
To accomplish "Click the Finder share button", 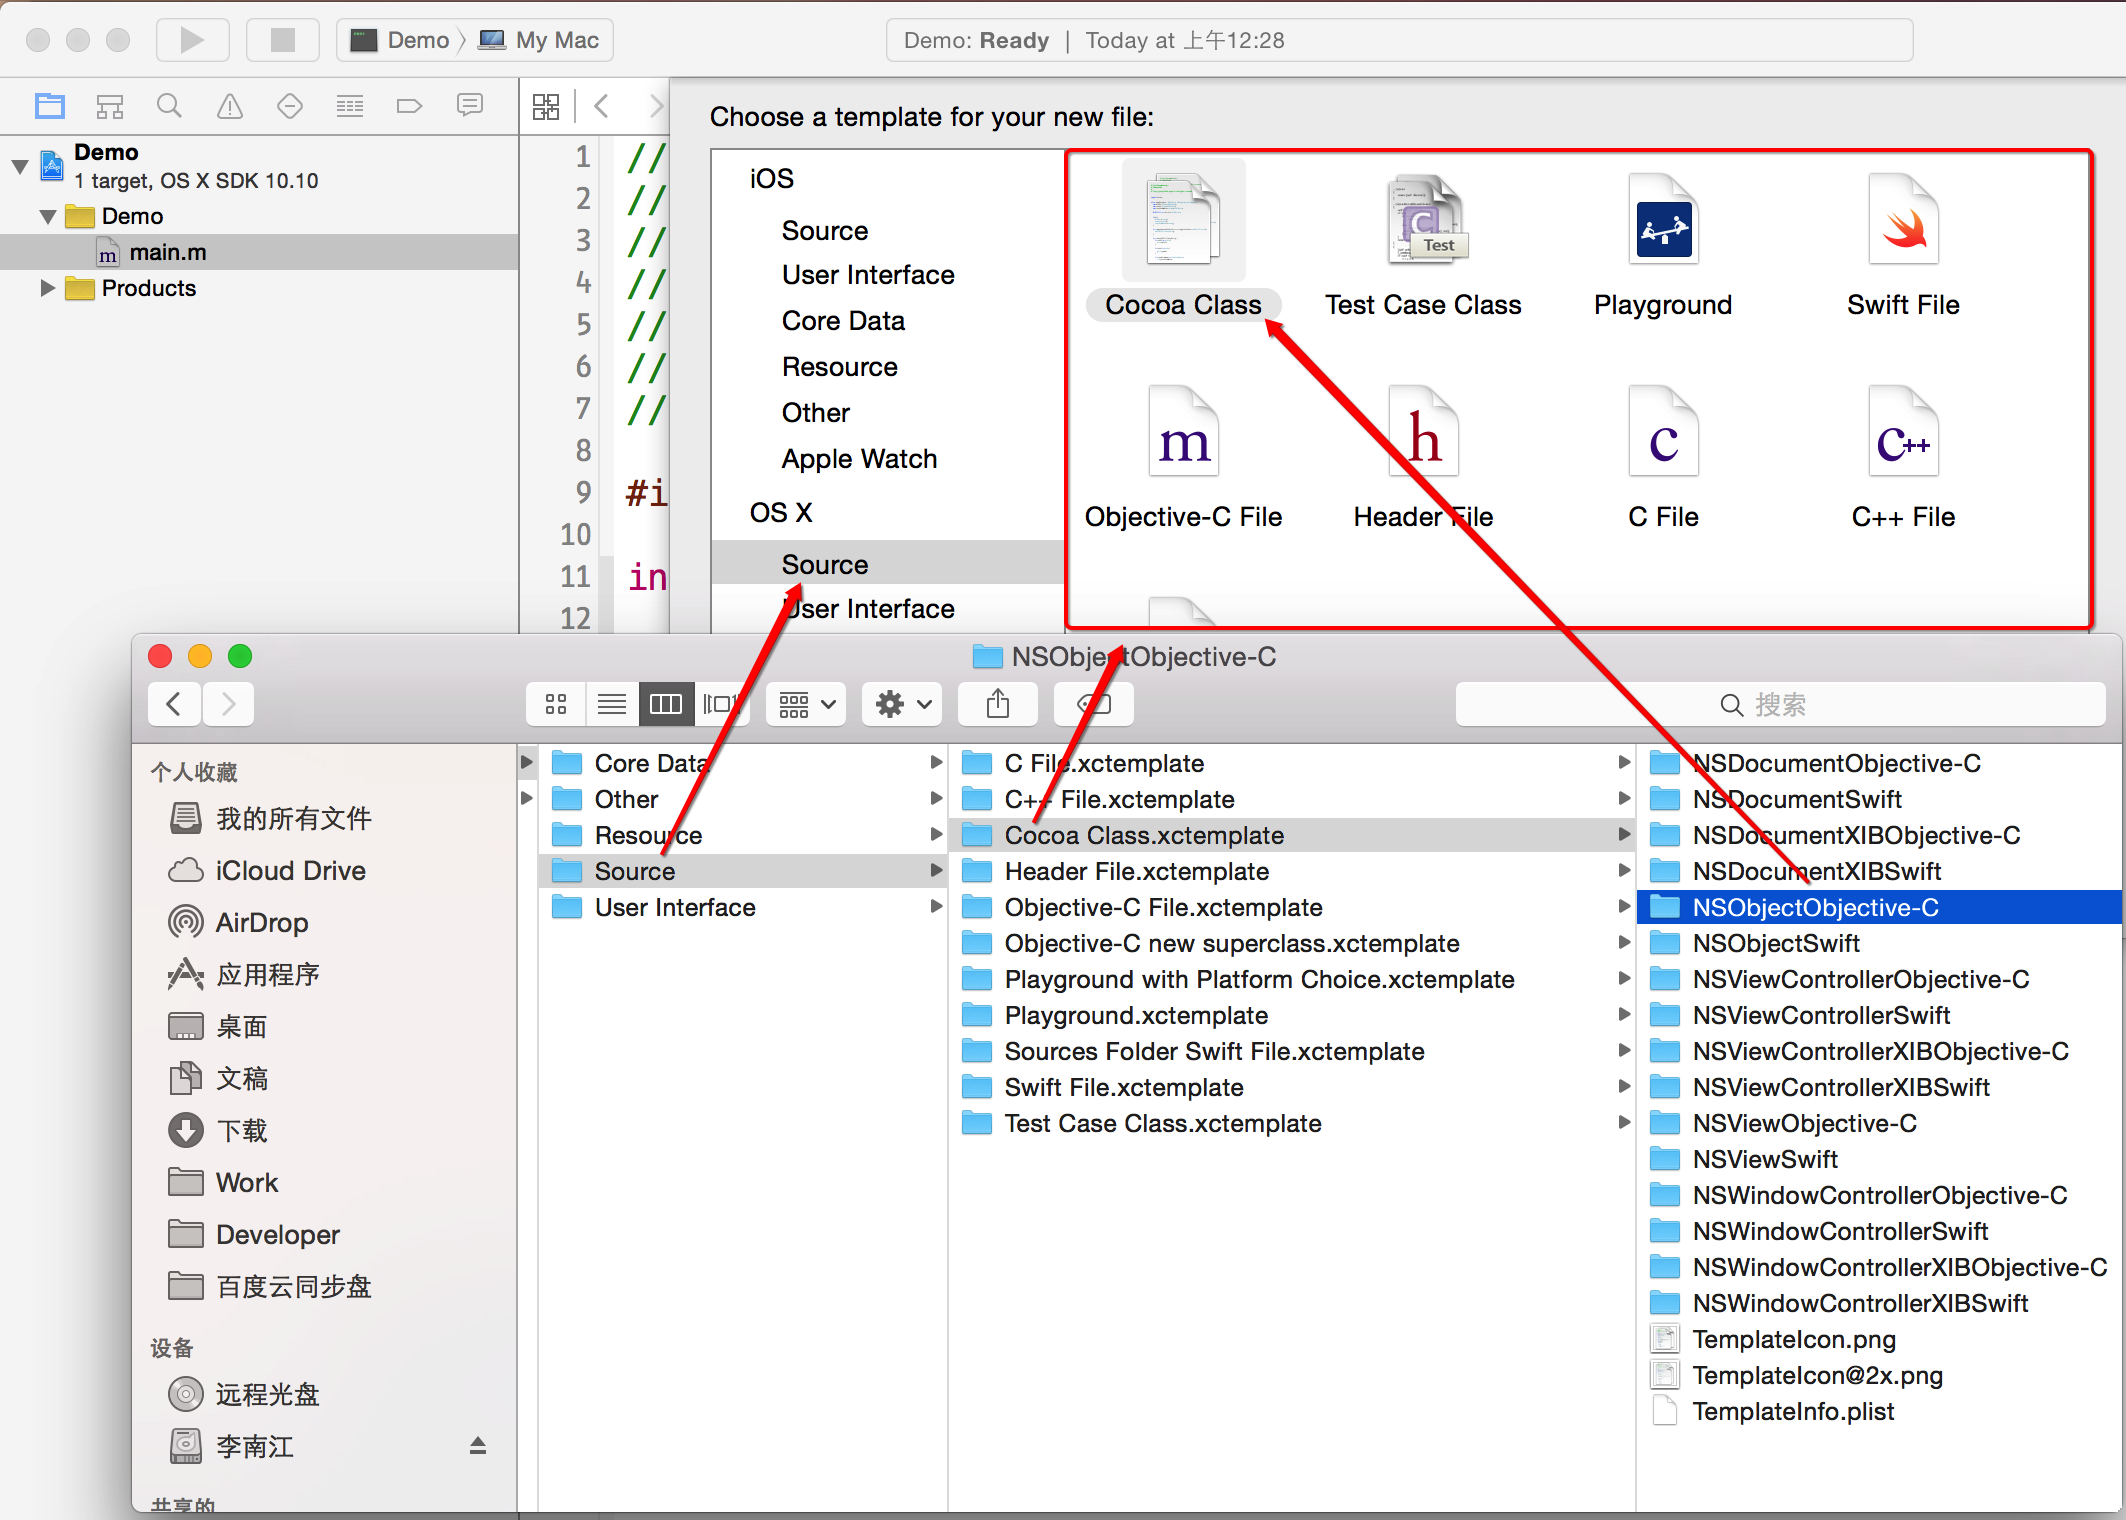I will point(998,704).
